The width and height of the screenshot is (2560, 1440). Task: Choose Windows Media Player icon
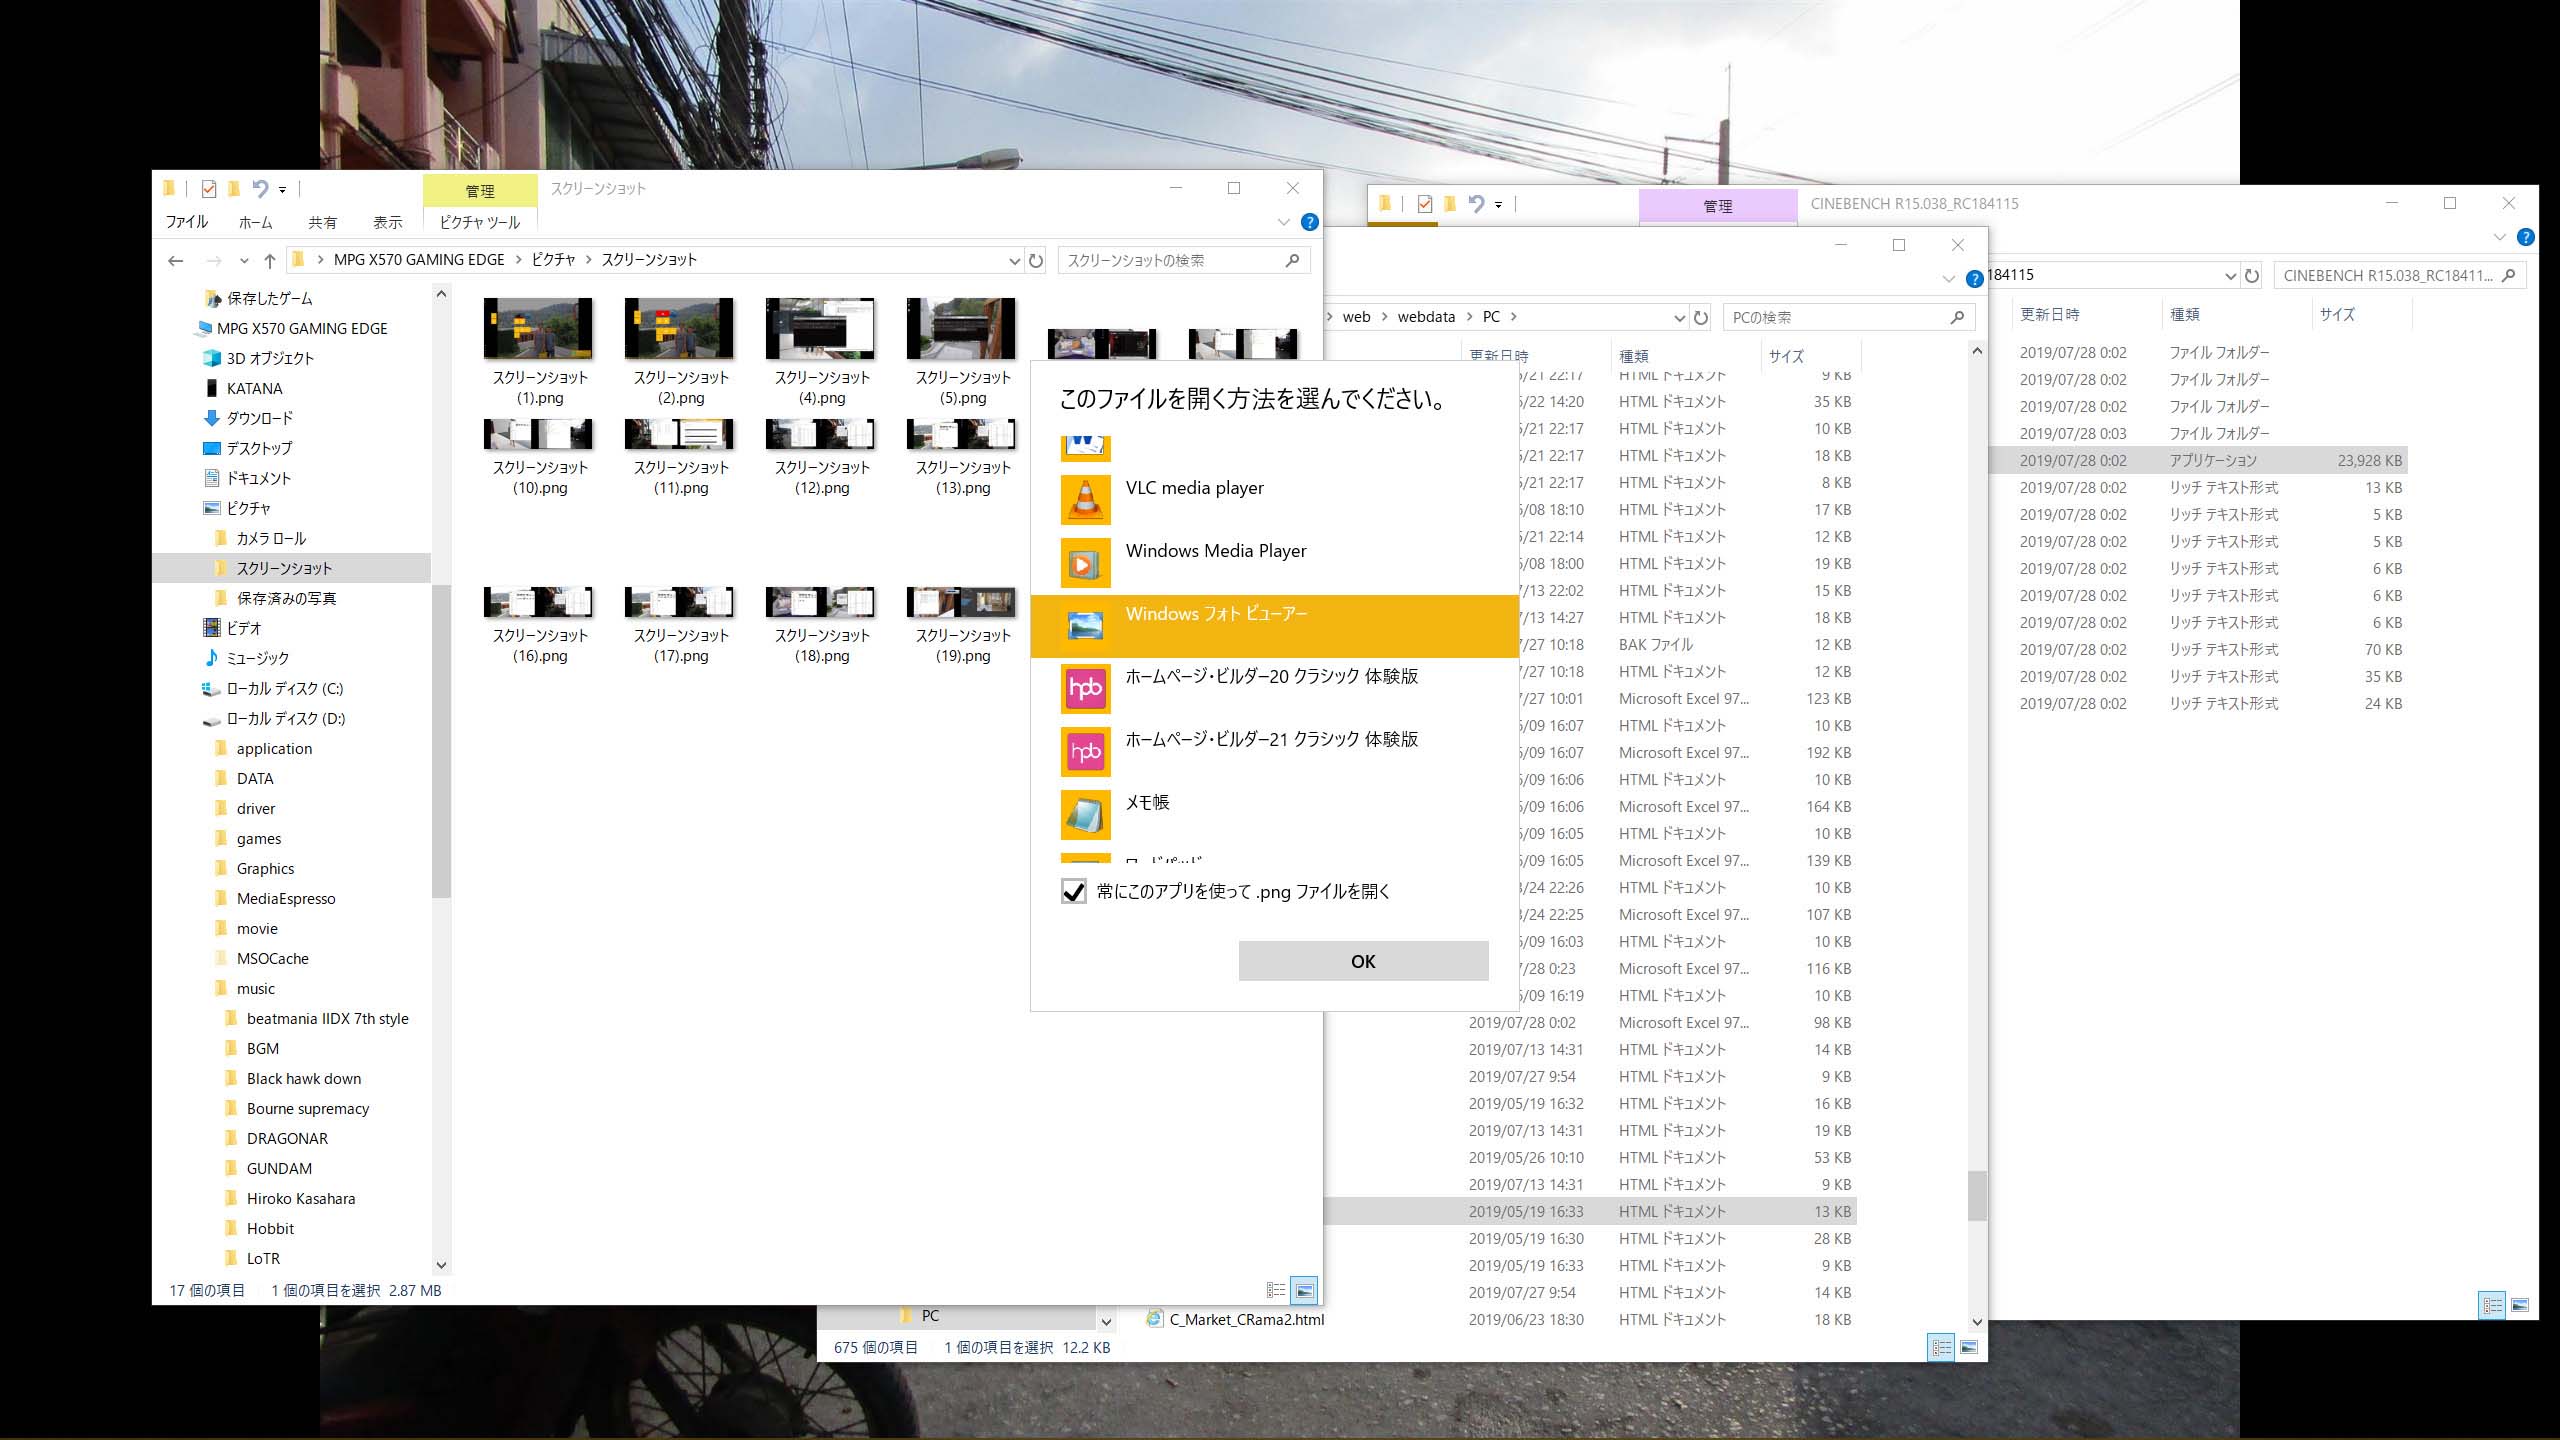(1085, 563)
